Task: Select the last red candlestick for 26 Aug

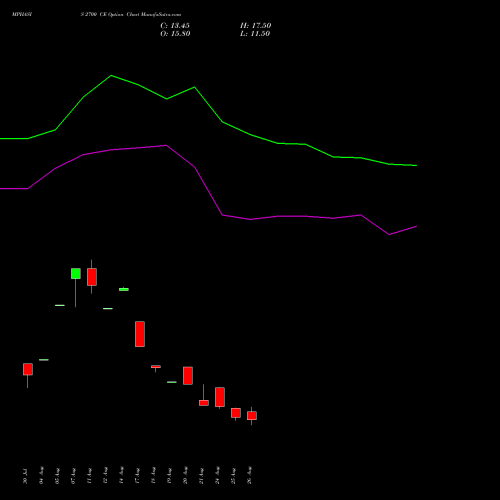Action: tap(252, 416)
